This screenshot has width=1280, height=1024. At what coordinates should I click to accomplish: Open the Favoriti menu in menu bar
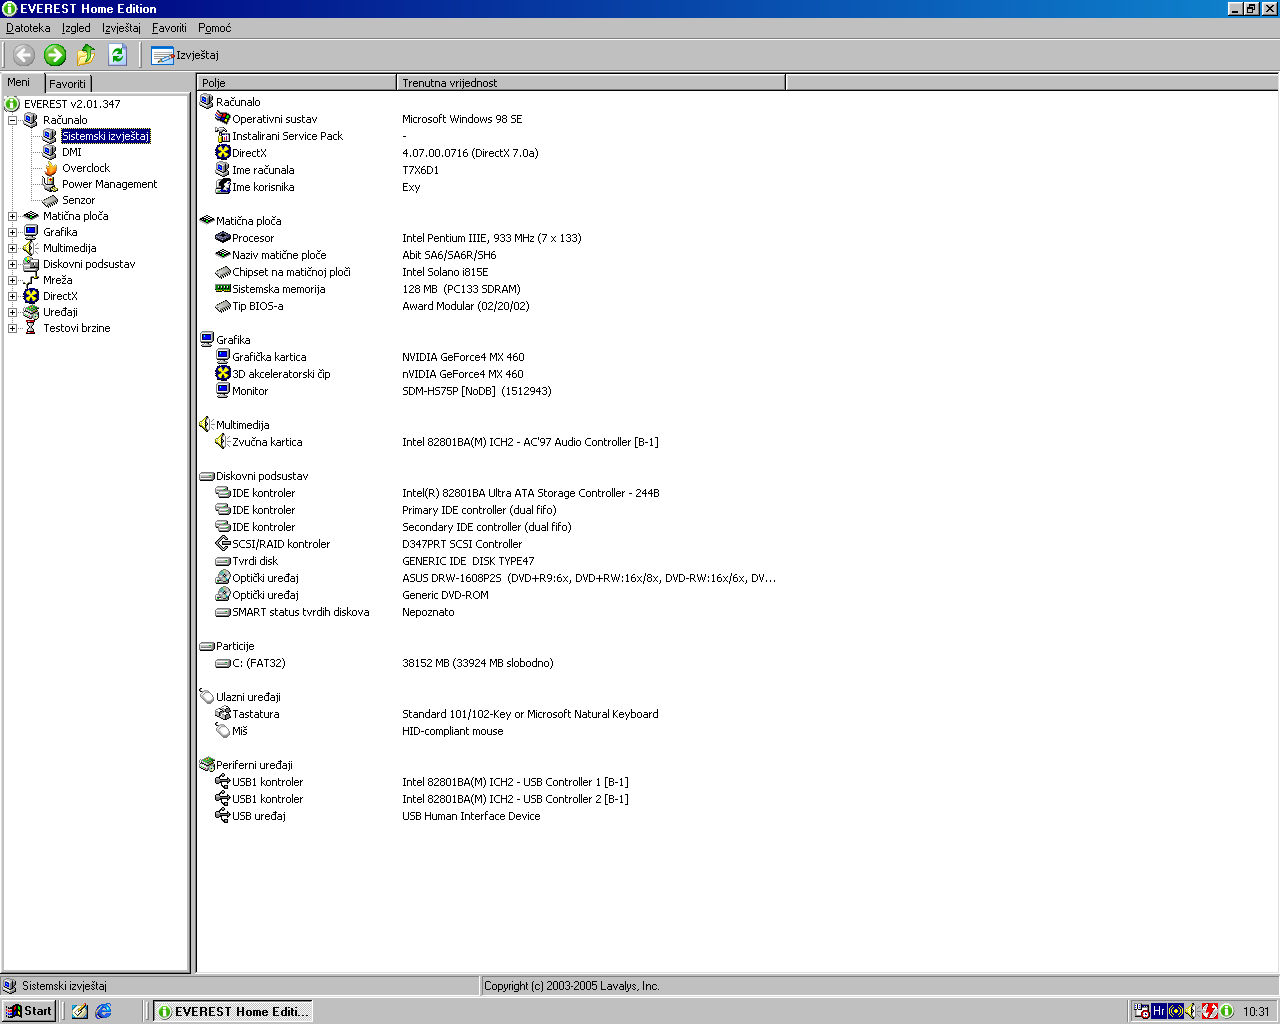point(169,28)
